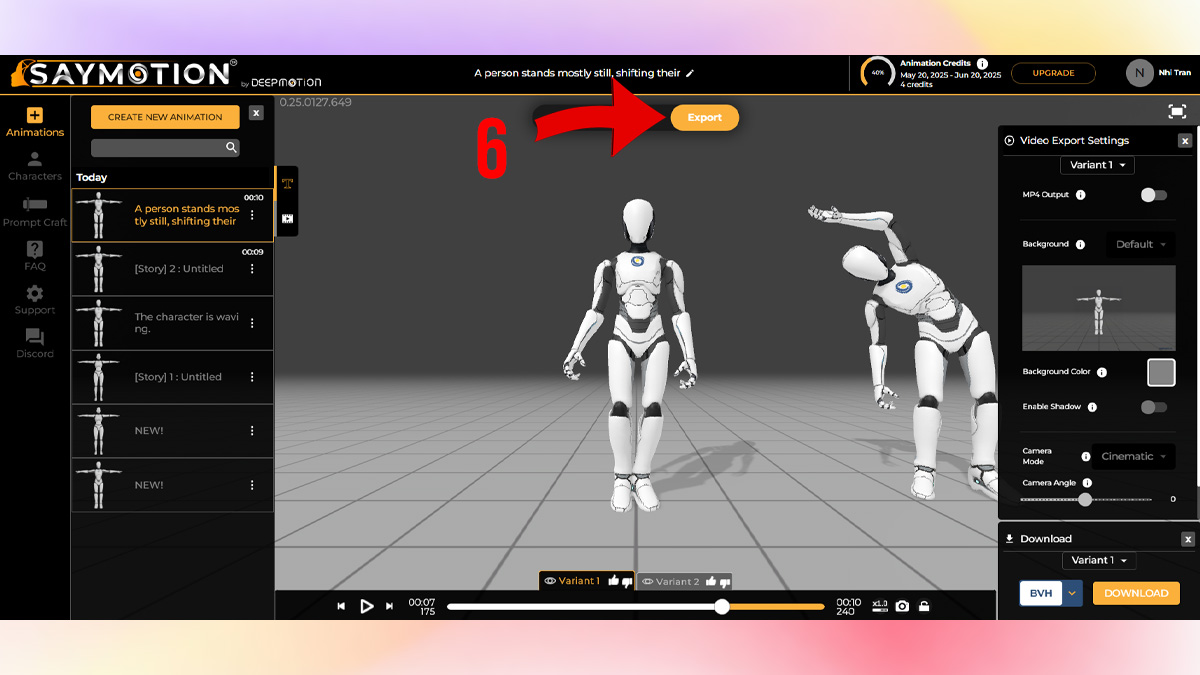Open Variant 1 dropdown in Download panel
The height and width of the screenshot is (675, 1200).
(x=1097, y=560)
